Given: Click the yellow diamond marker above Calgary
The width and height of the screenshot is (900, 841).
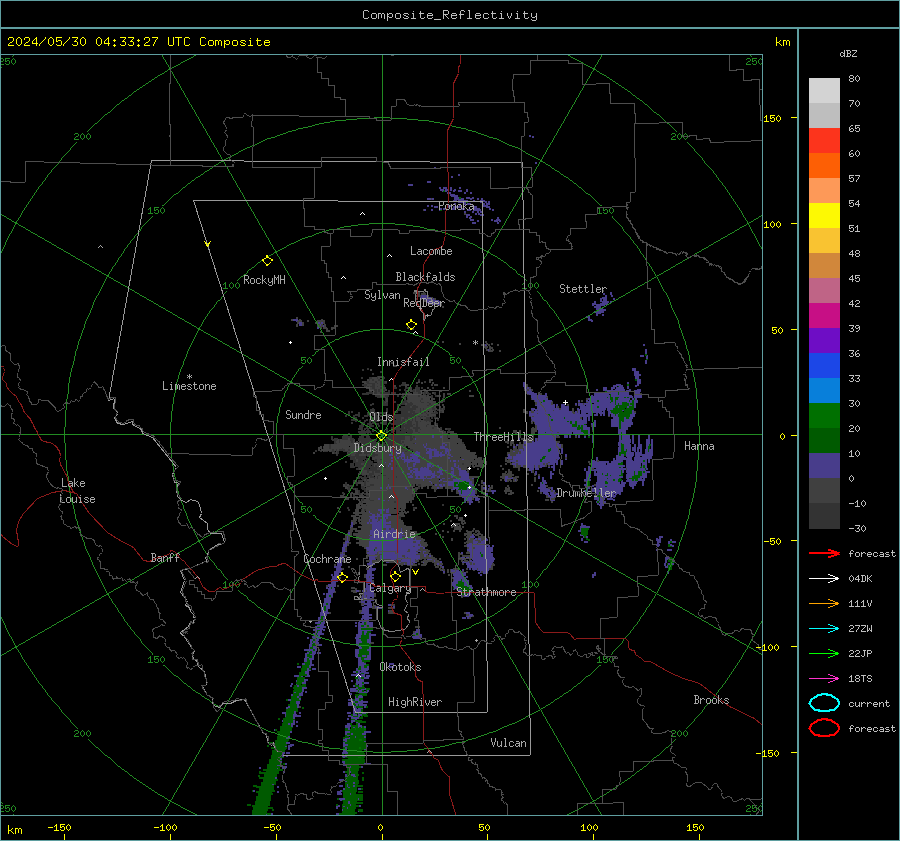Looking at the screenshot, I should pyautogui.click(x=395, y=576).
